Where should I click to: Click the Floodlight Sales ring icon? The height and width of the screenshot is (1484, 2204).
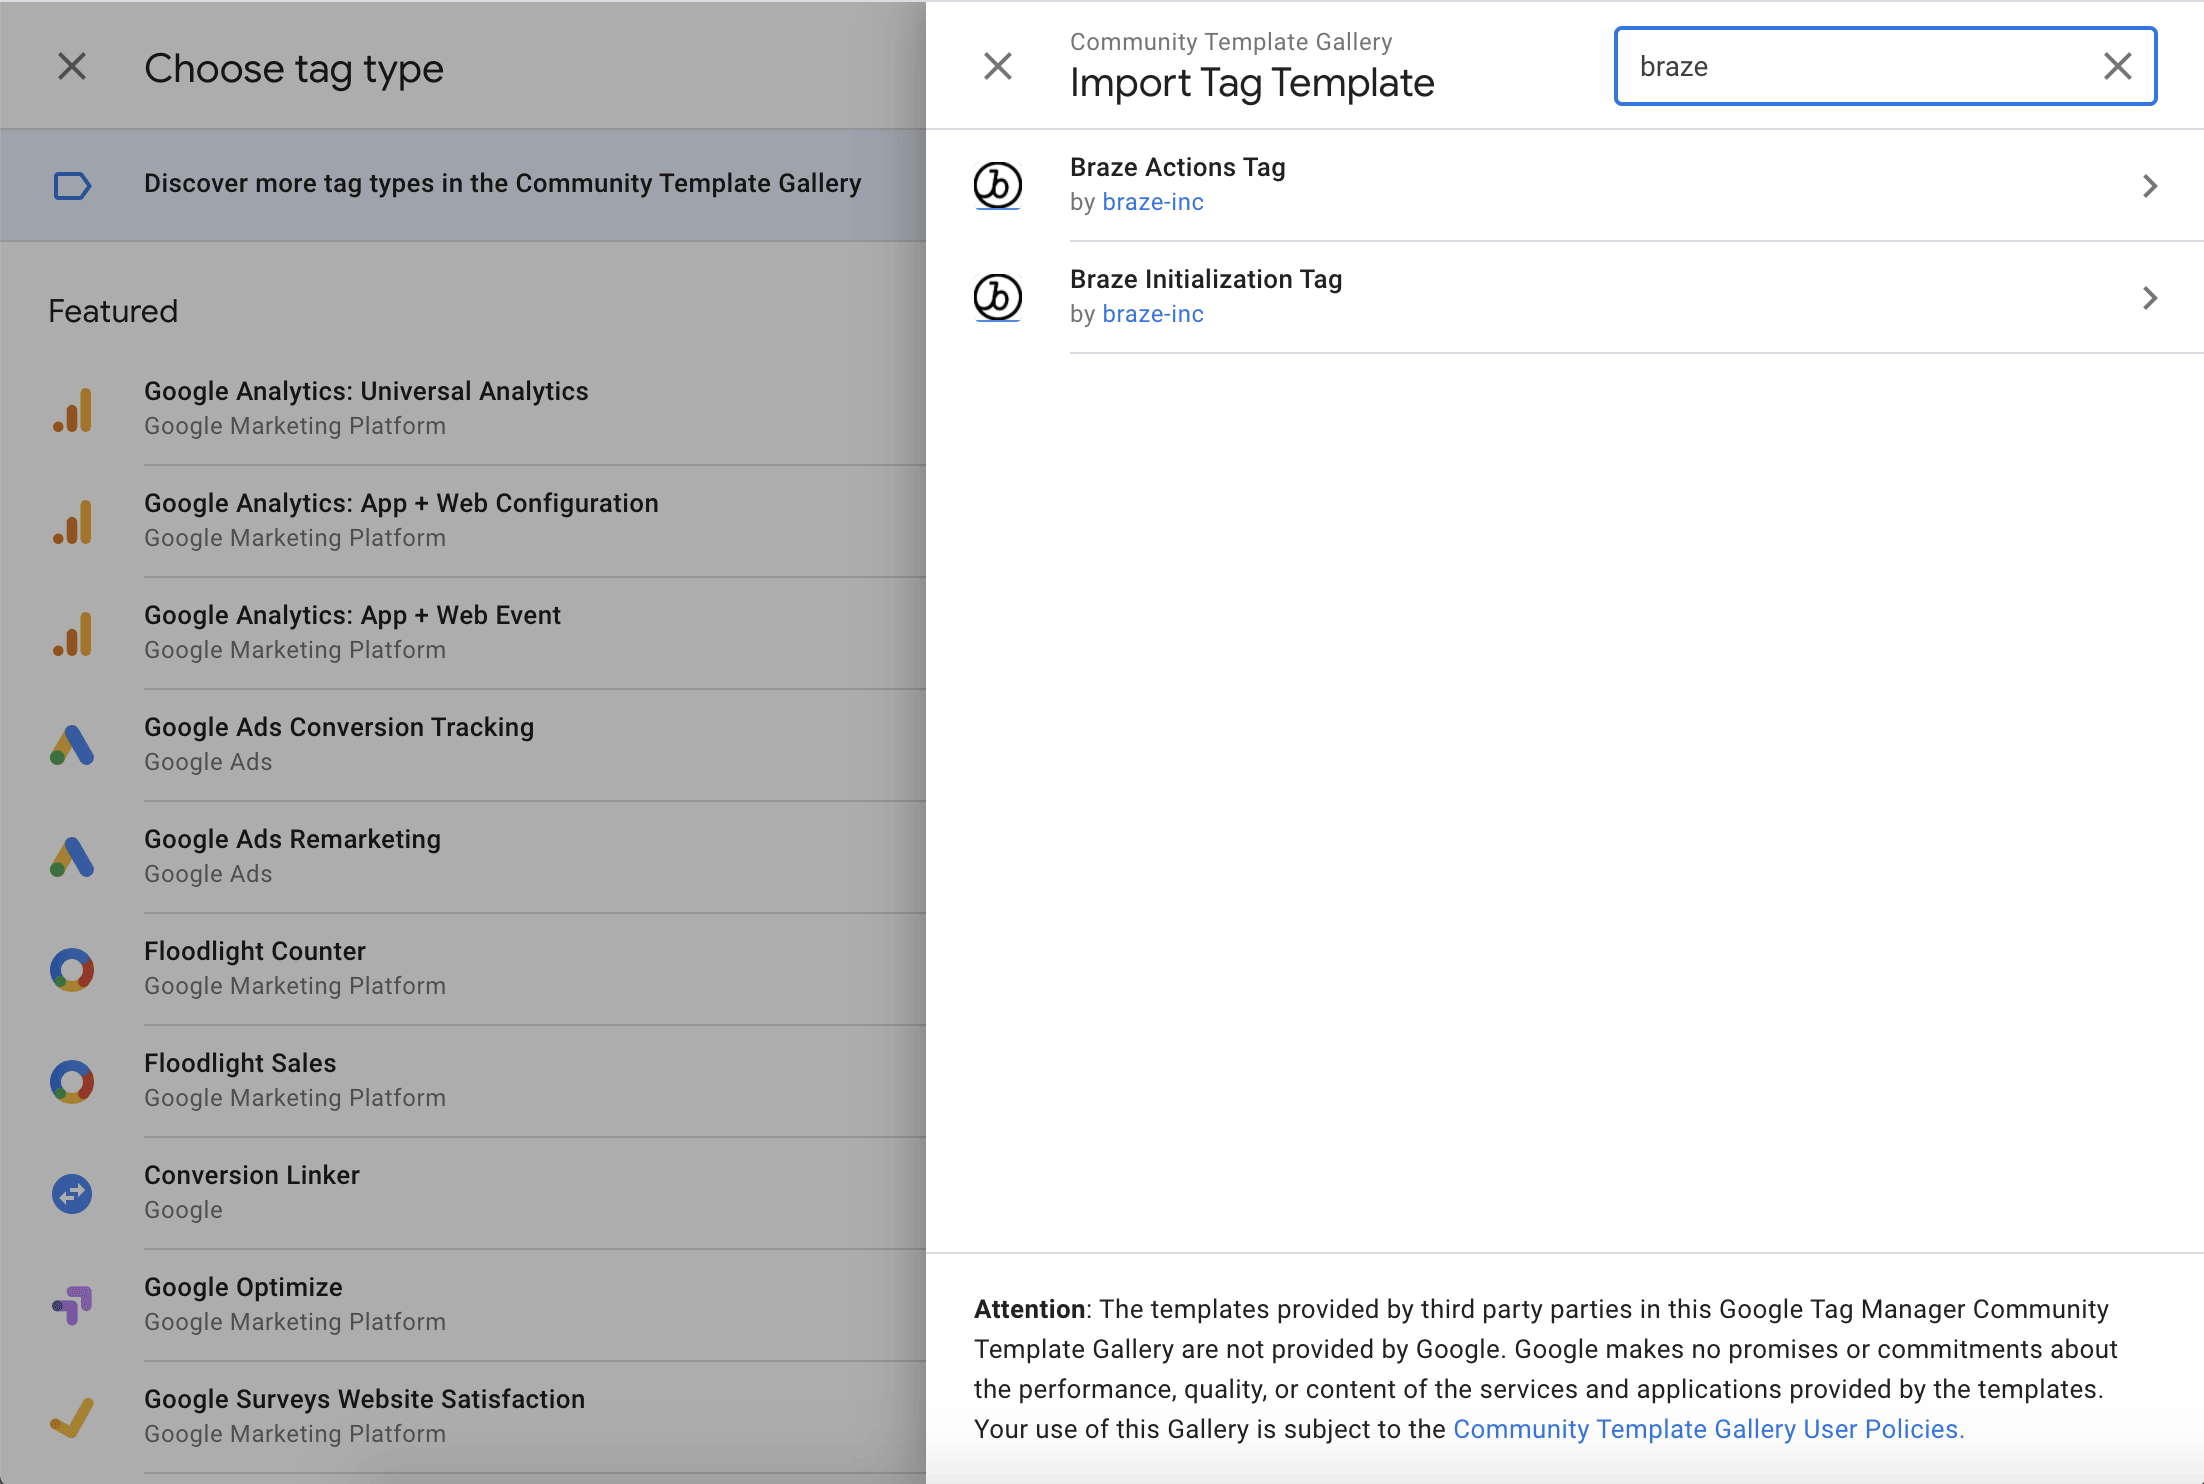(x=72, y=1081)
